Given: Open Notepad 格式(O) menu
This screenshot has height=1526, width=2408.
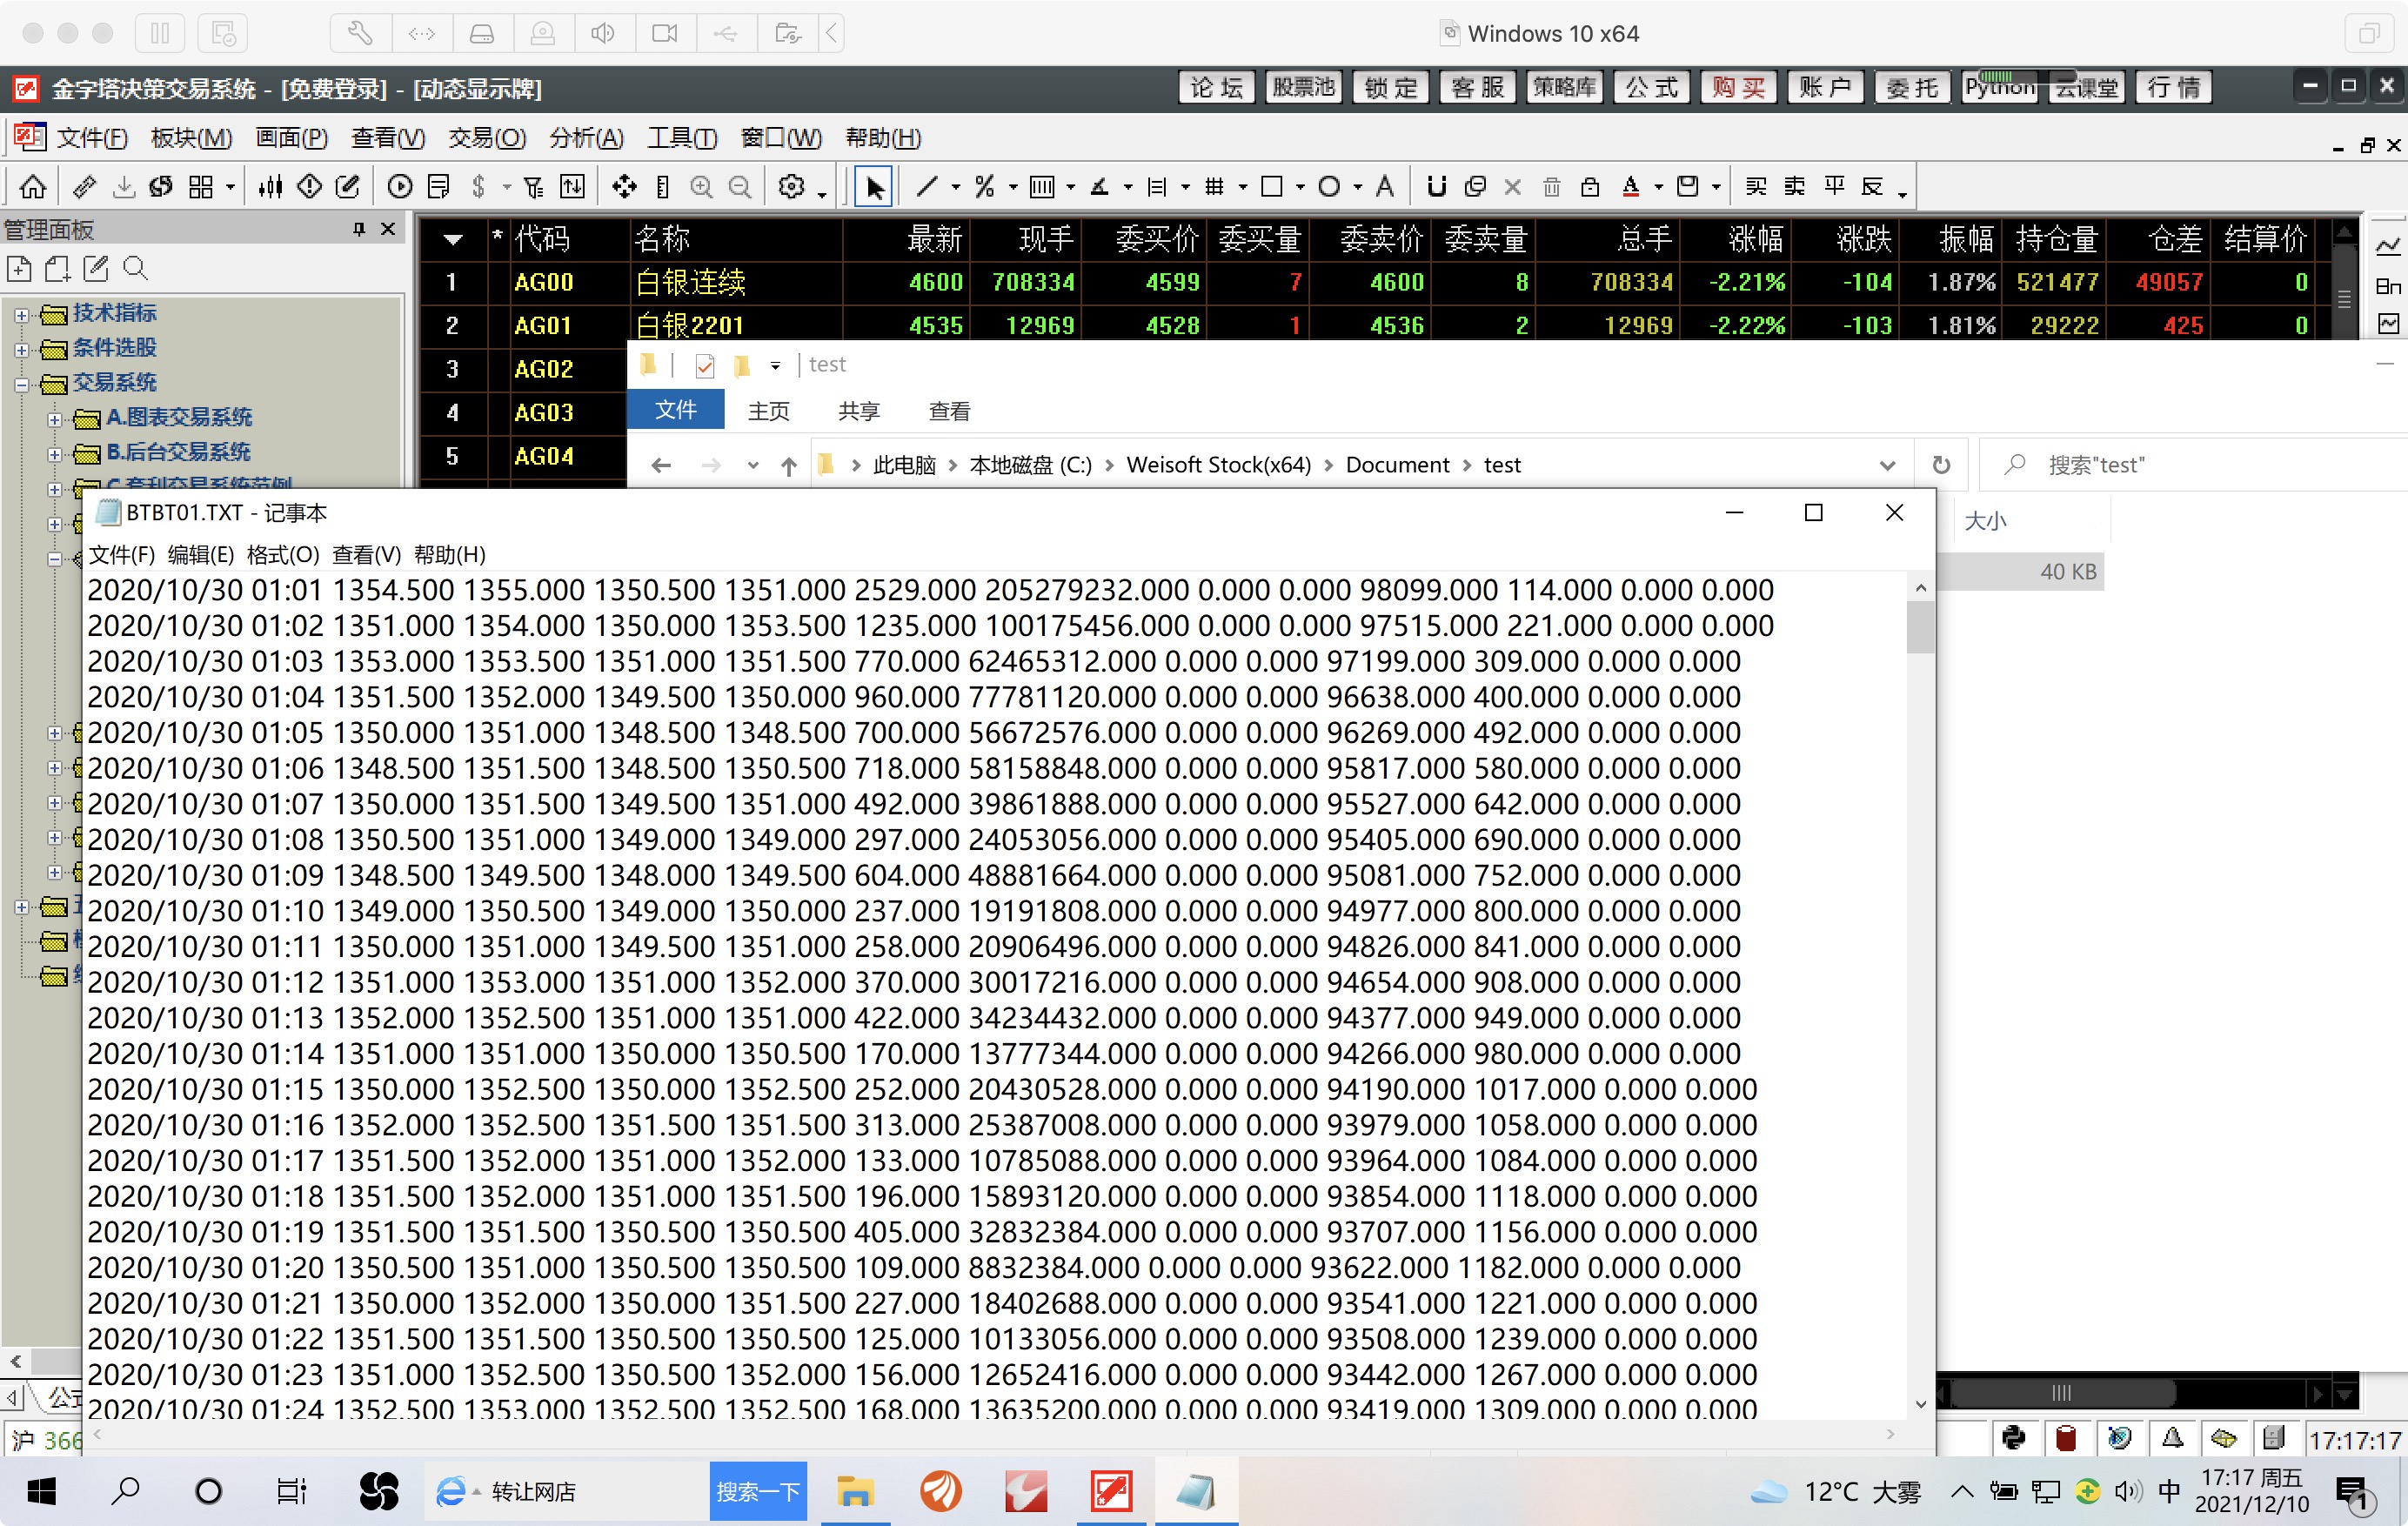Looking at the screenshot, I should pos(283,555).
